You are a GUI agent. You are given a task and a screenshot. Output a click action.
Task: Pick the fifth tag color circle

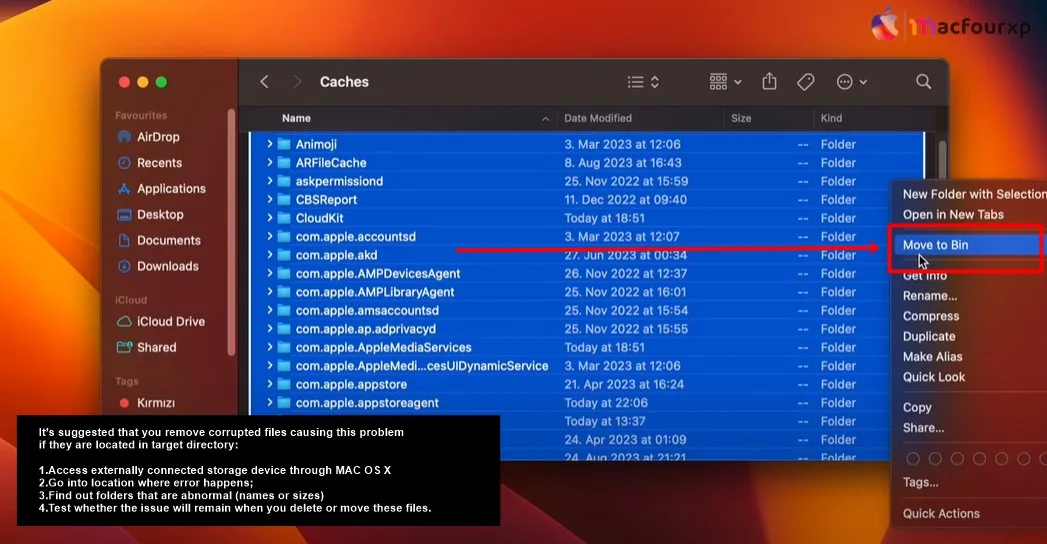(x=1001, y=459)
